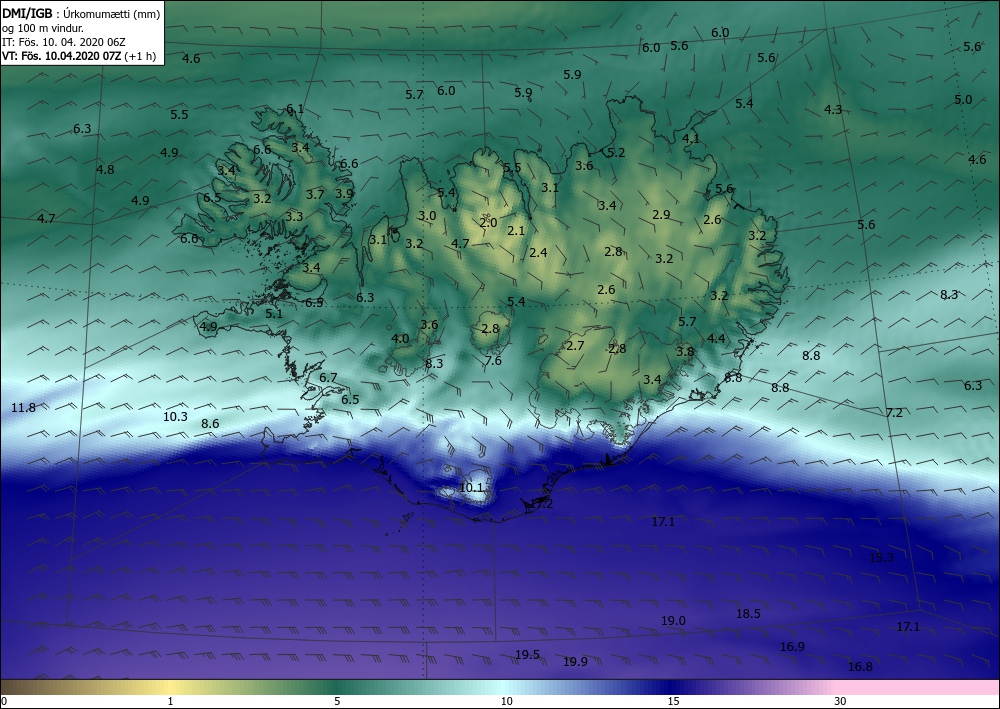Click the 11.8 value on the map
Viewport: 1000px width, 709px height.
click(24, 407)
